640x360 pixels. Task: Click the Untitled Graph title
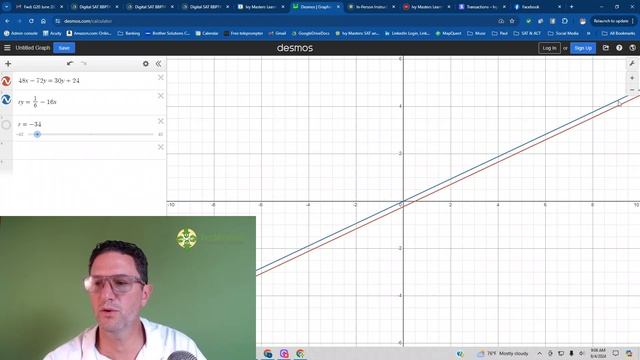33,48
